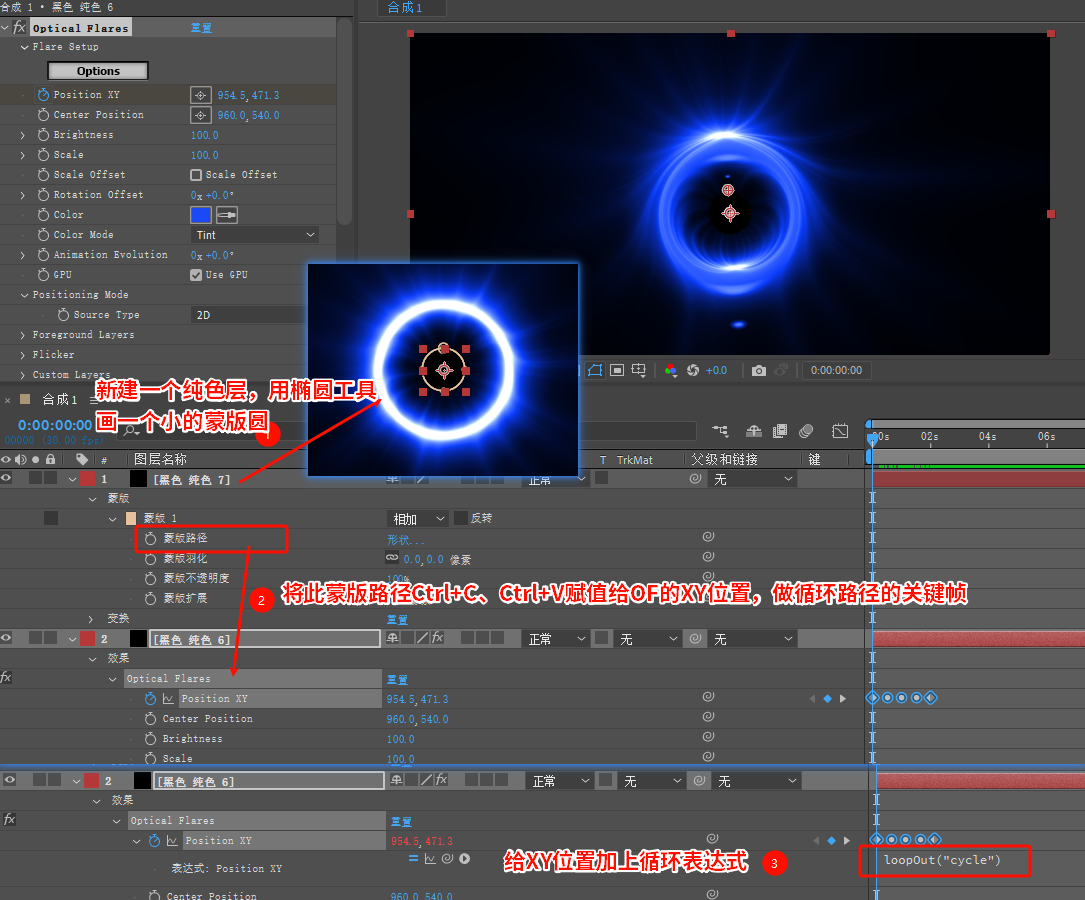The width and height of the screenshot is (1085, 900).
Task: Hide layer 1 黑色 纯色 7 eye toggle
Action: (7, 478)
